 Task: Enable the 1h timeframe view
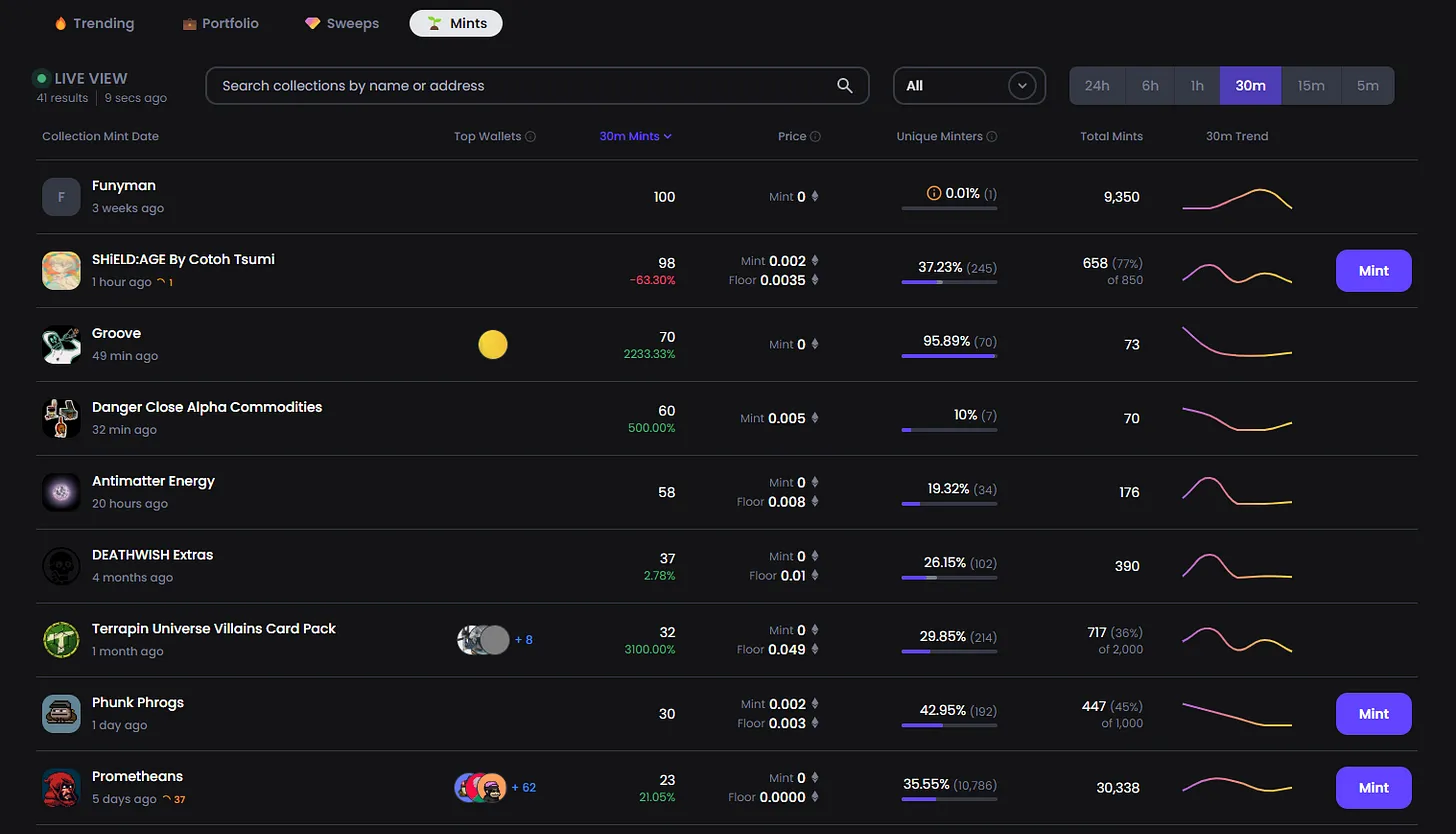tap(1197, 85)
